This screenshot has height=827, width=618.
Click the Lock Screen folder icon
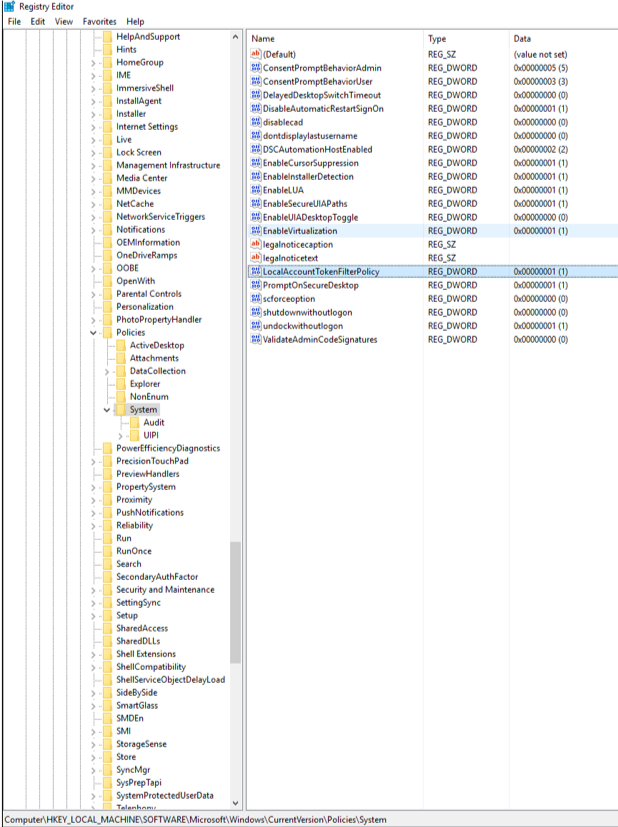[x=108, y=152]
